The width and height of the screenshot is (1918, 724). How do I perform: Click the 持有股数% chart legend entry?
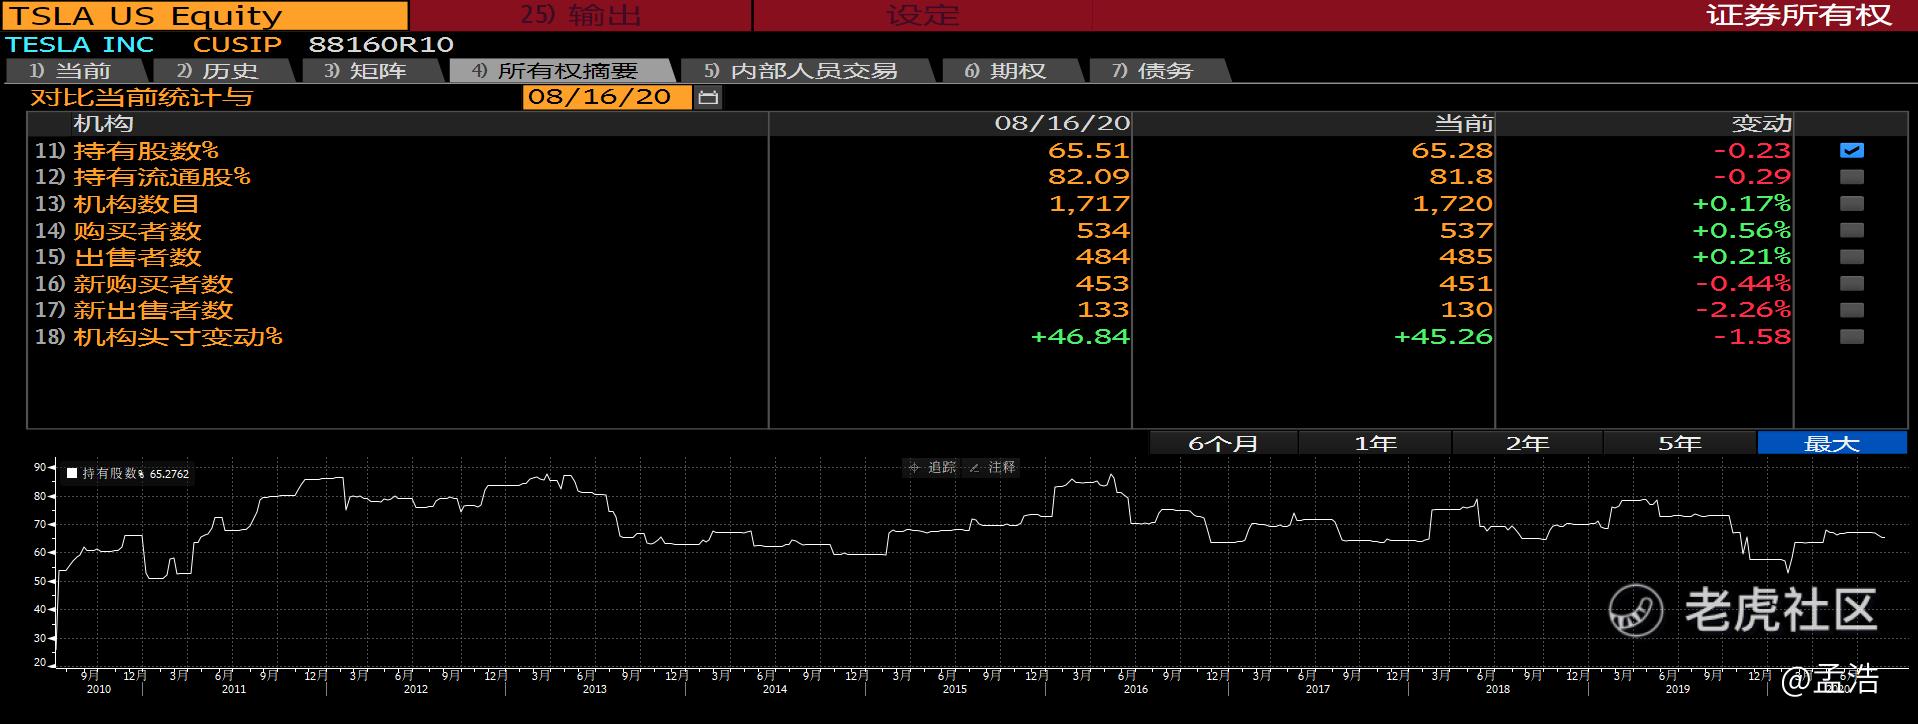(x=127, y=473)
